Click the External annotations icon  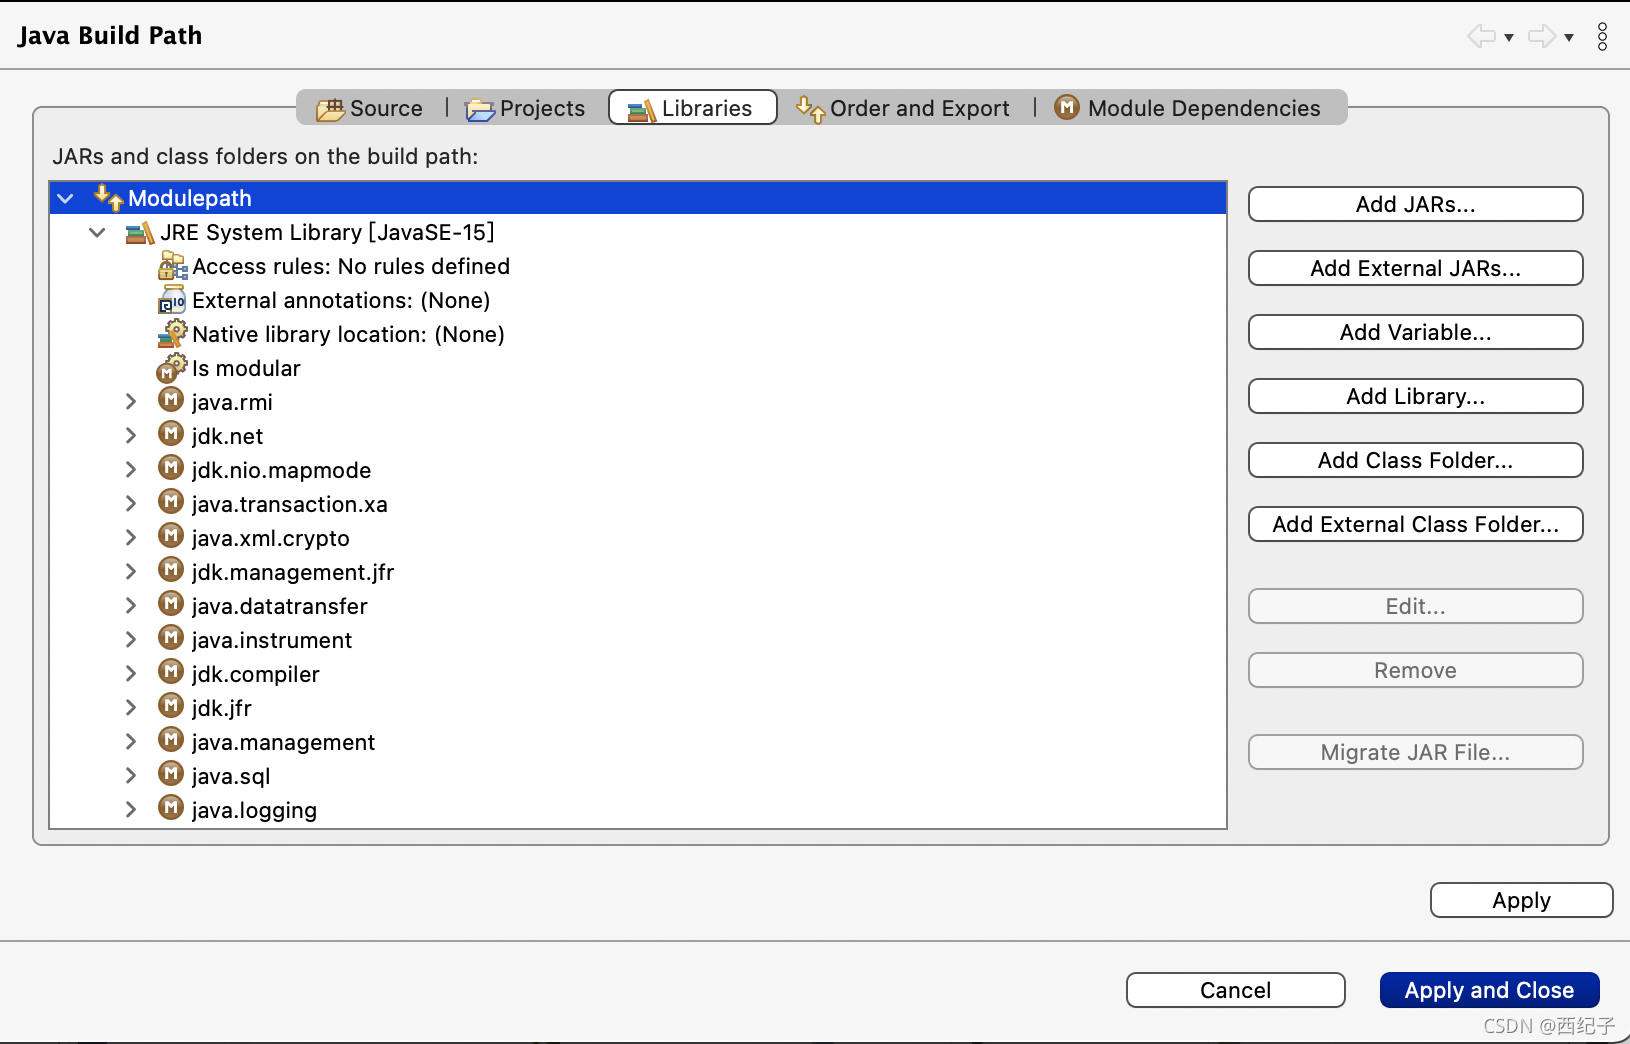(x=172, y=300)
